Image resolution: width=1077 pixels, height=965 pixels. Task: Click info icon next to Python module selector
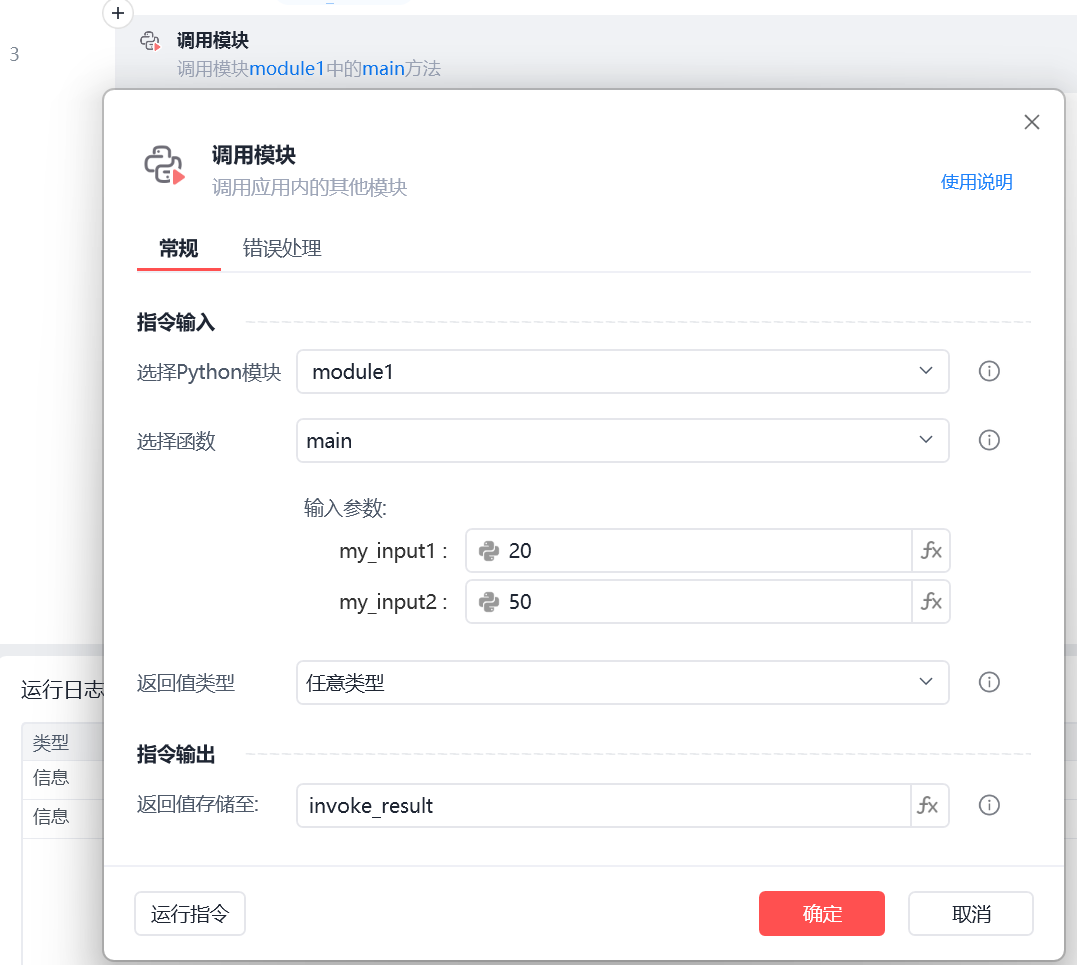[989, 371]
